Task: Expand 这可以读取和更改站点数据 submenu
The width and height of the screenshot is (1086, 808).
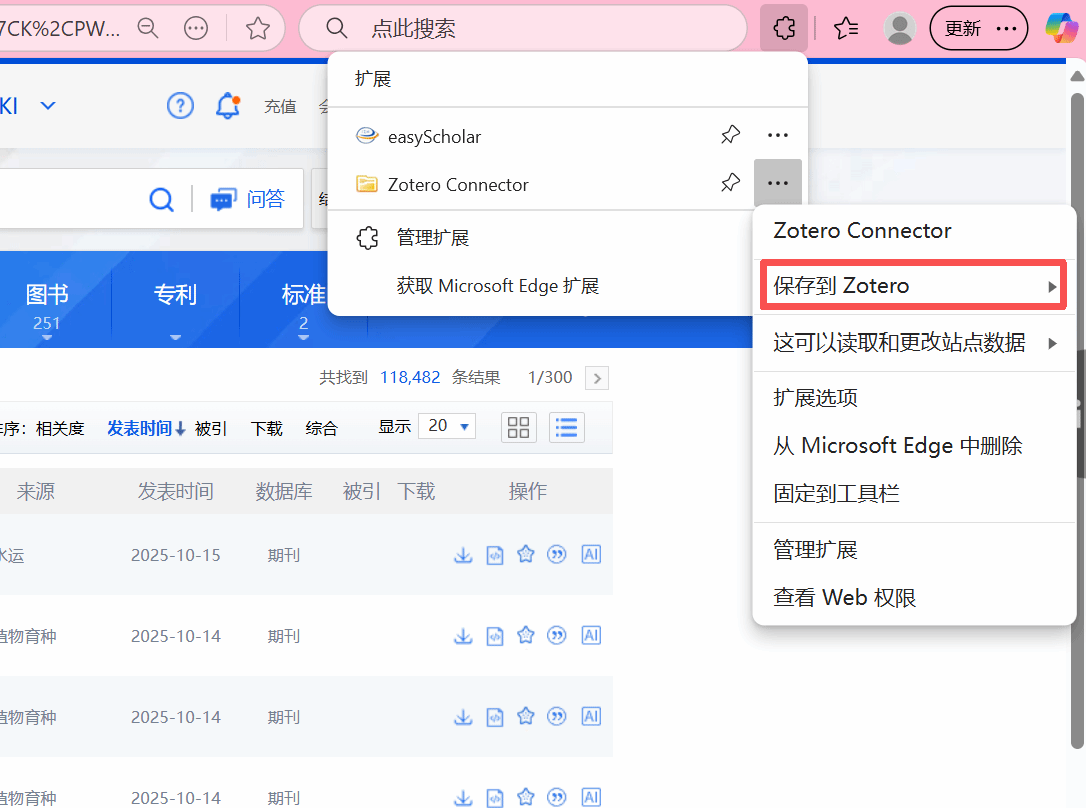Action: 914,343
